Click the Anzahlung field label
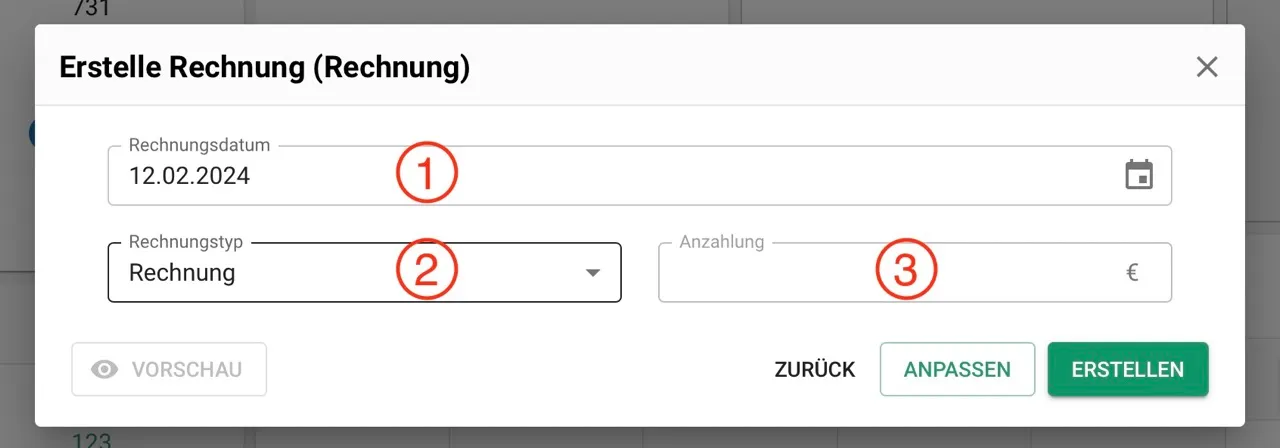 point(722,242)
